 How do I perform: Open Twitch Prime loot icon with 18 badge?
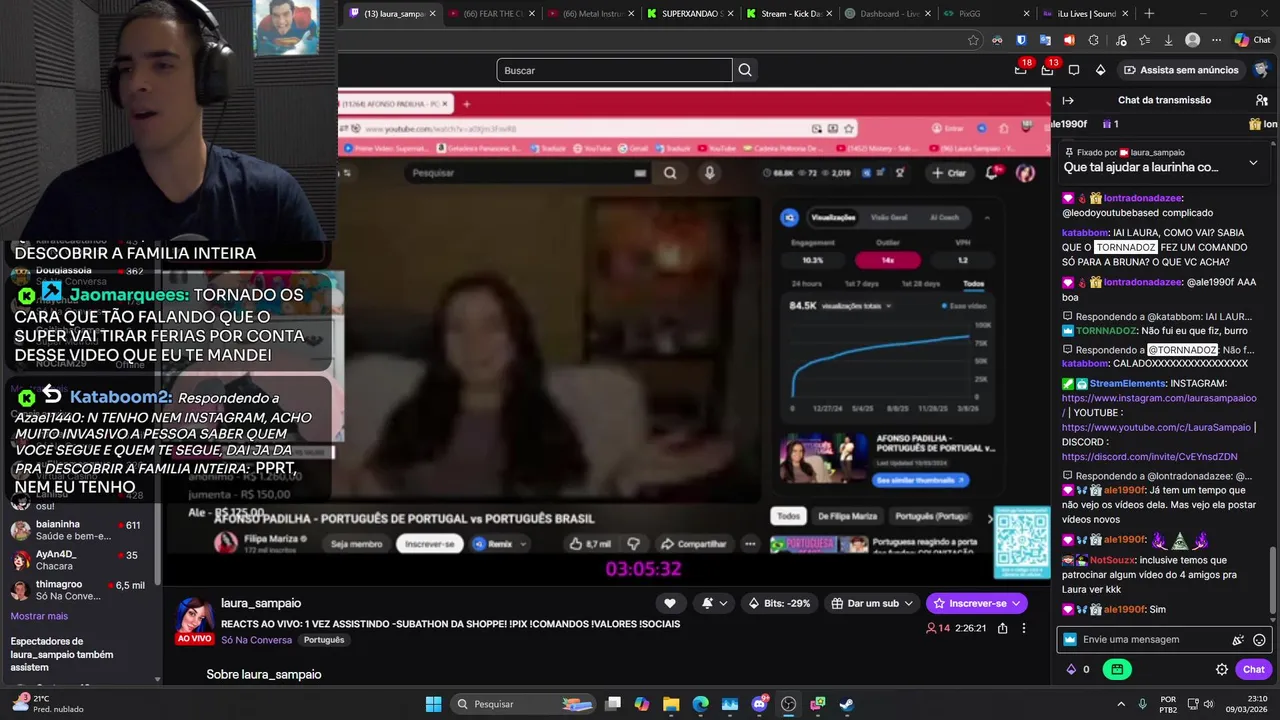pos(1021,70)
